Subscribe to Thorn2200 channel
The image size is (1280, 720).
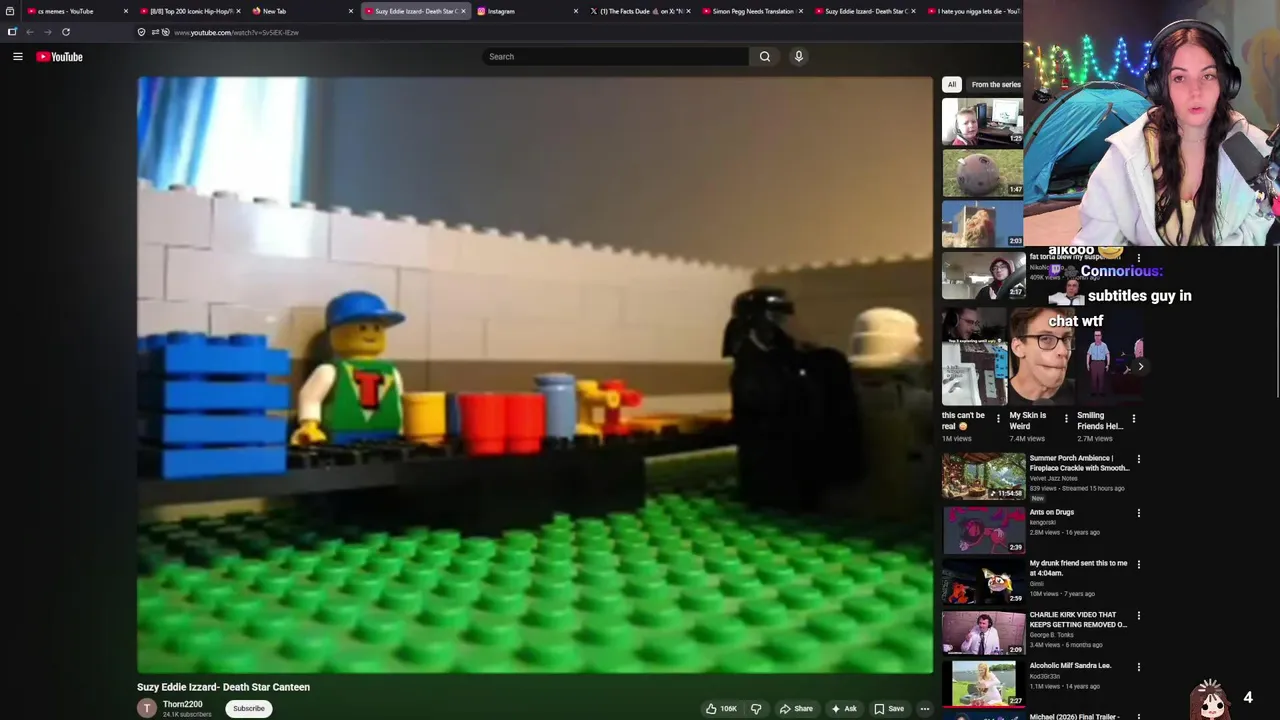tap(249, 709)
